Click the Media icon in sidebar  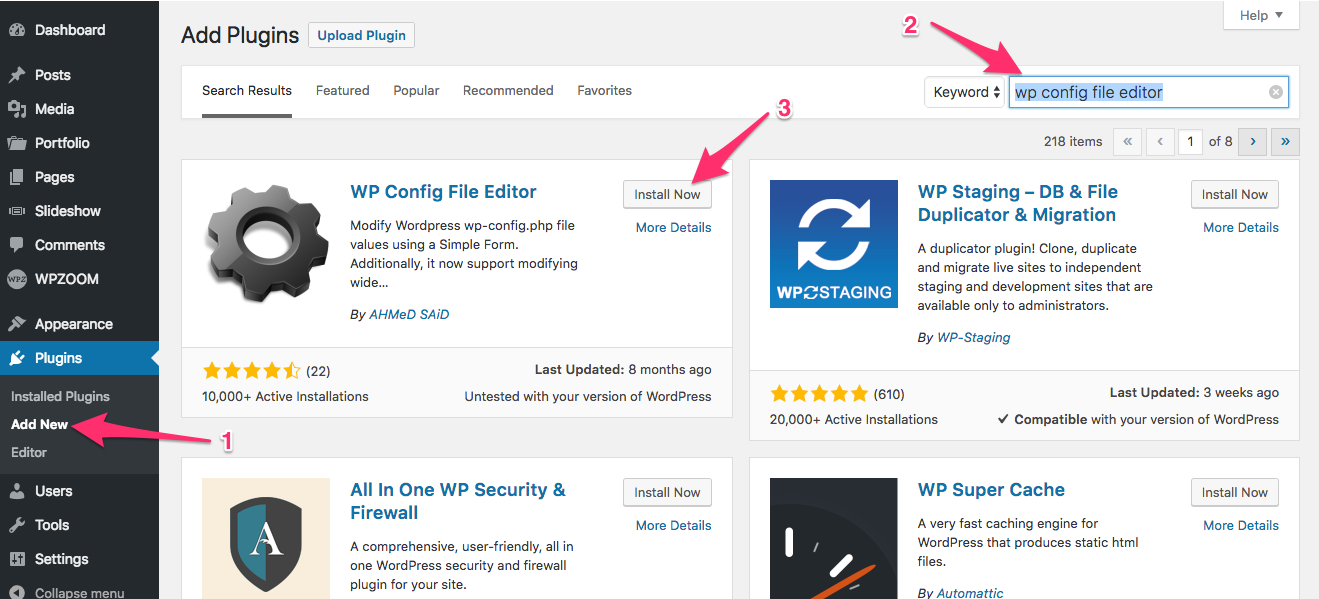point(16,109)
